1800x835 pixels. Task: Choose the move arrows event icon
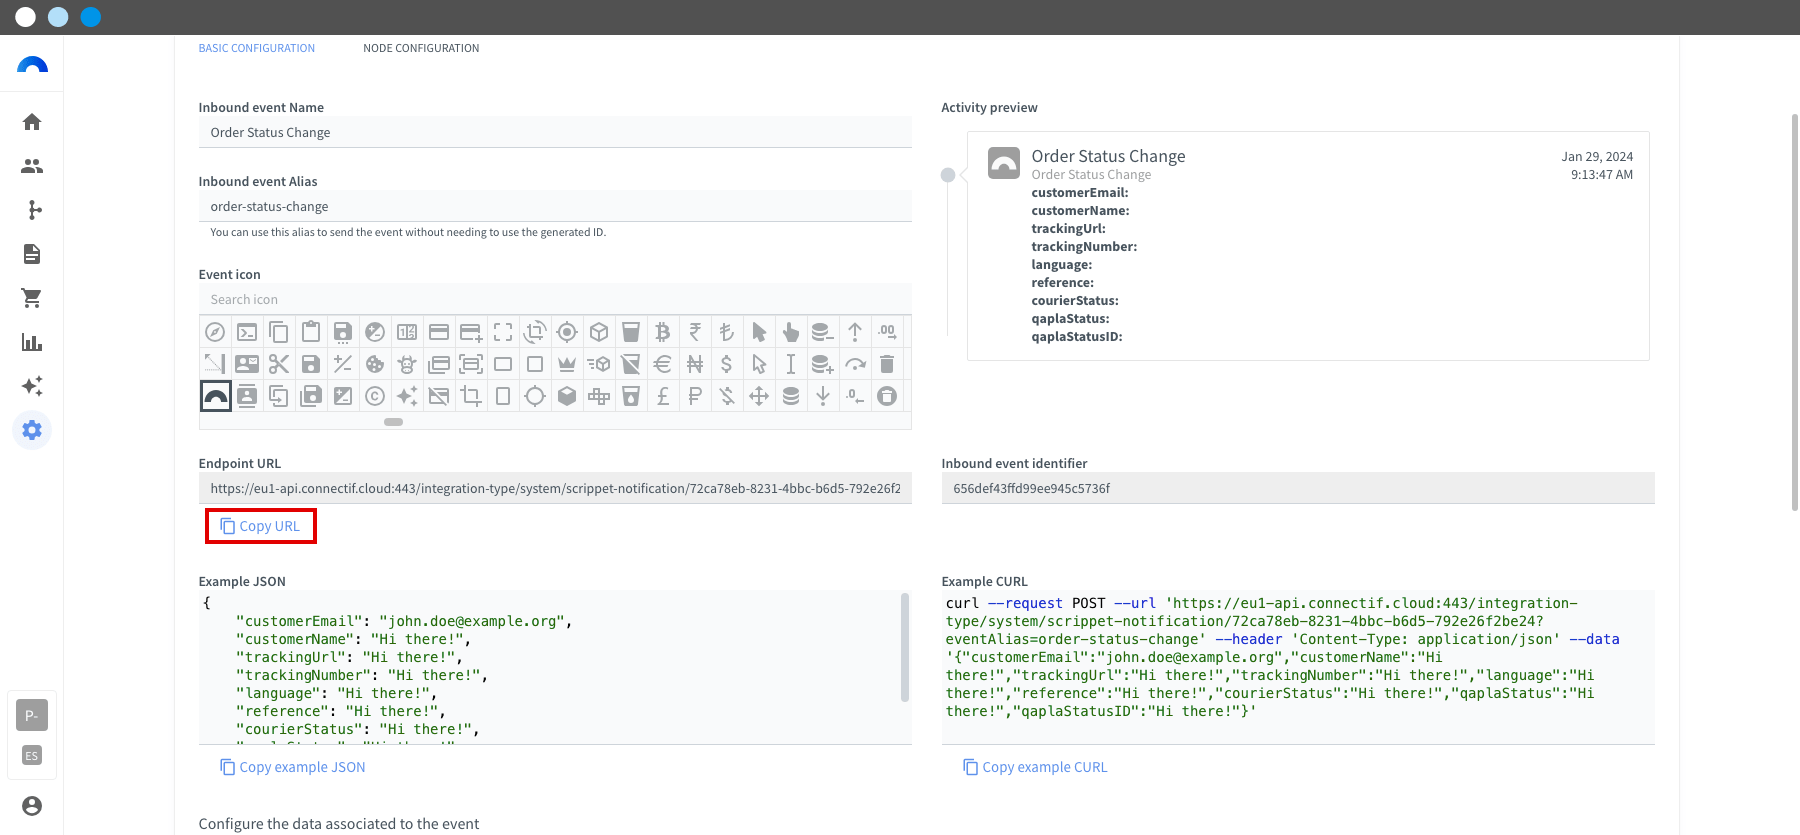point(759,396)
